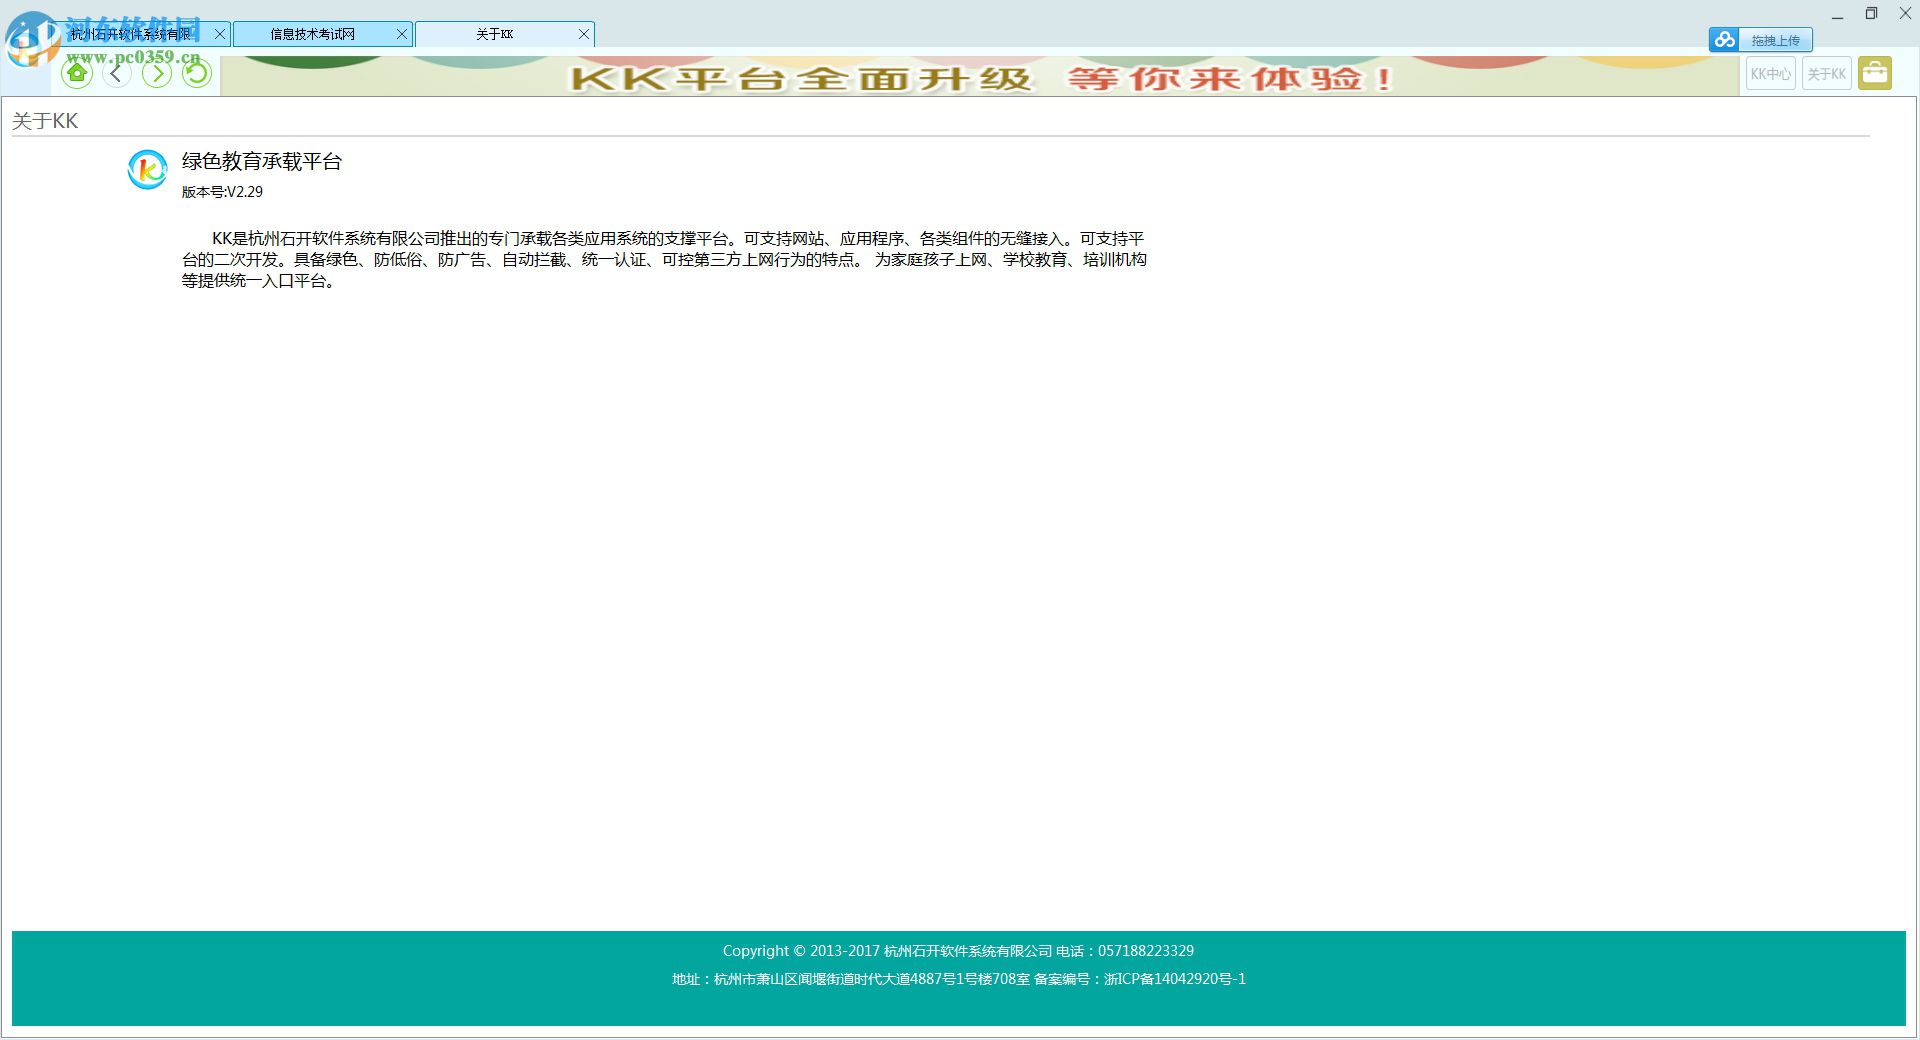The image size is (1920, 1040).
Task: Click the 关于KK page heading
Action: pos(45,121)
